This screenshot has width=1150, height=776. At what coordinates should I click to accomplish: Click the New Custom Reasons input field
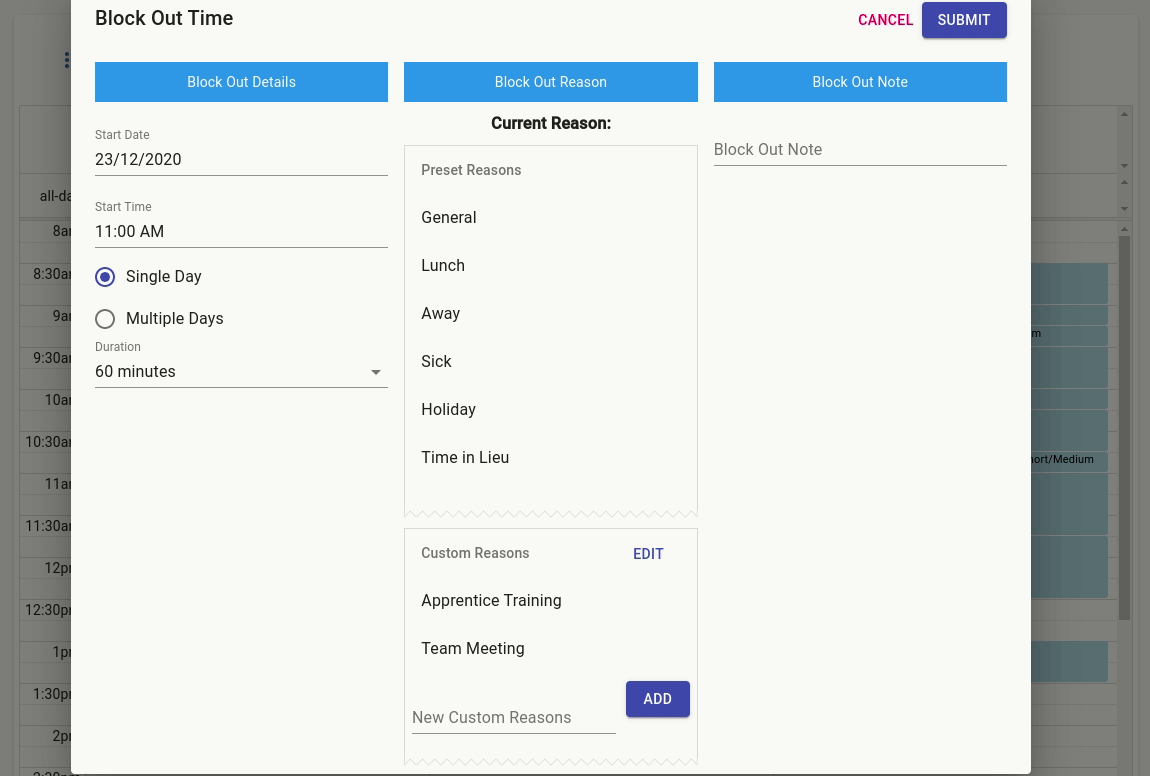[x=513, y=717]
